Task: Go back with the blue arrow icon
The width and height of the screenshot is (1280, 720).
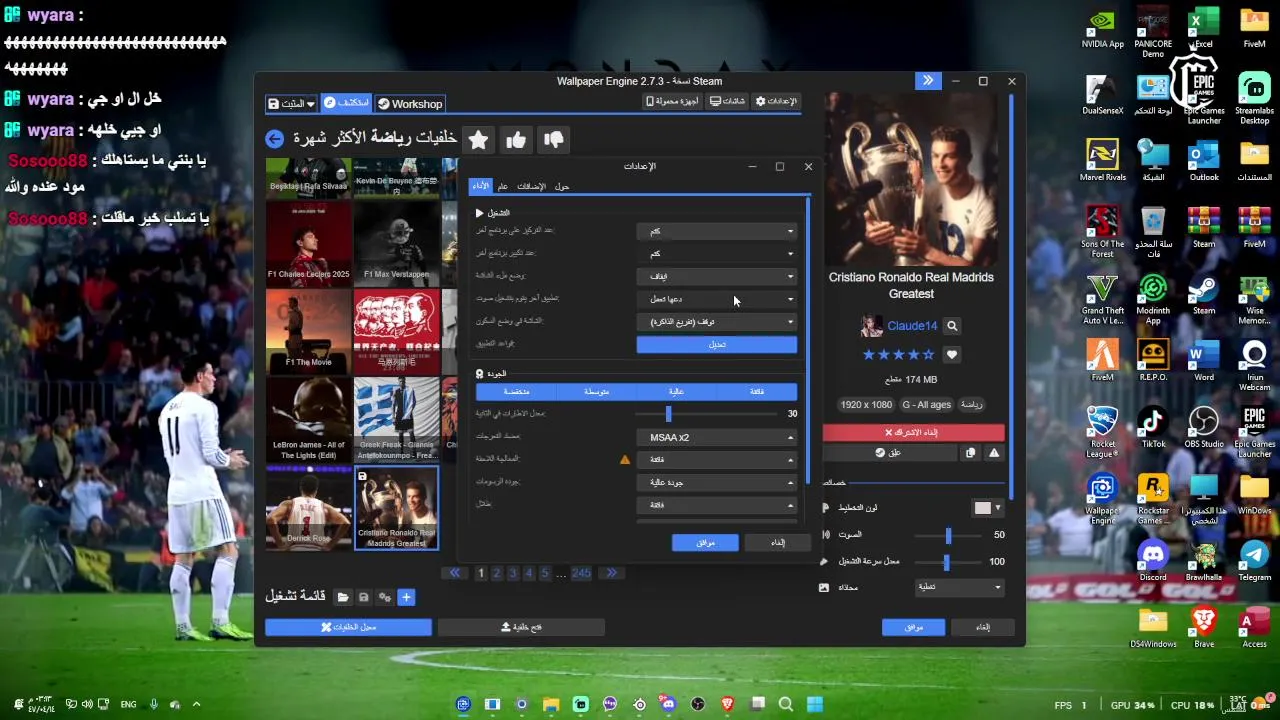Action: (274, 139)
